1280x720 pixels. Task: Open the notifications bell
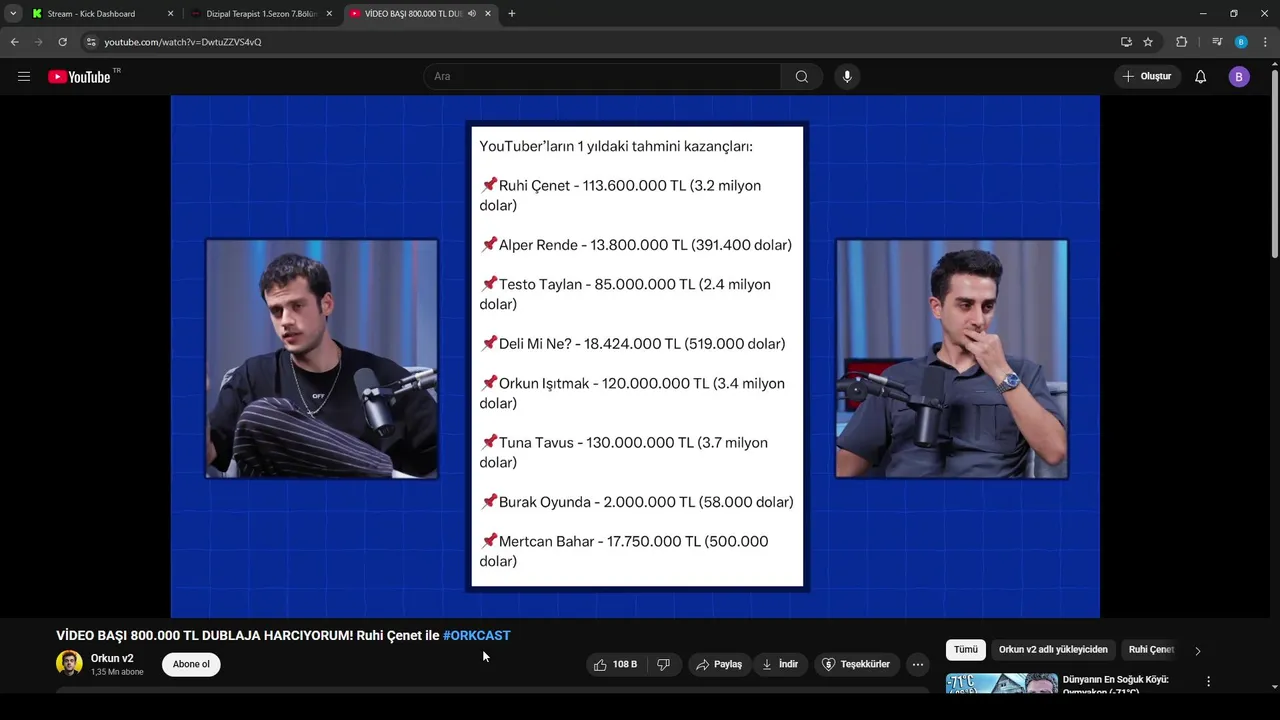coord(1201,77)
